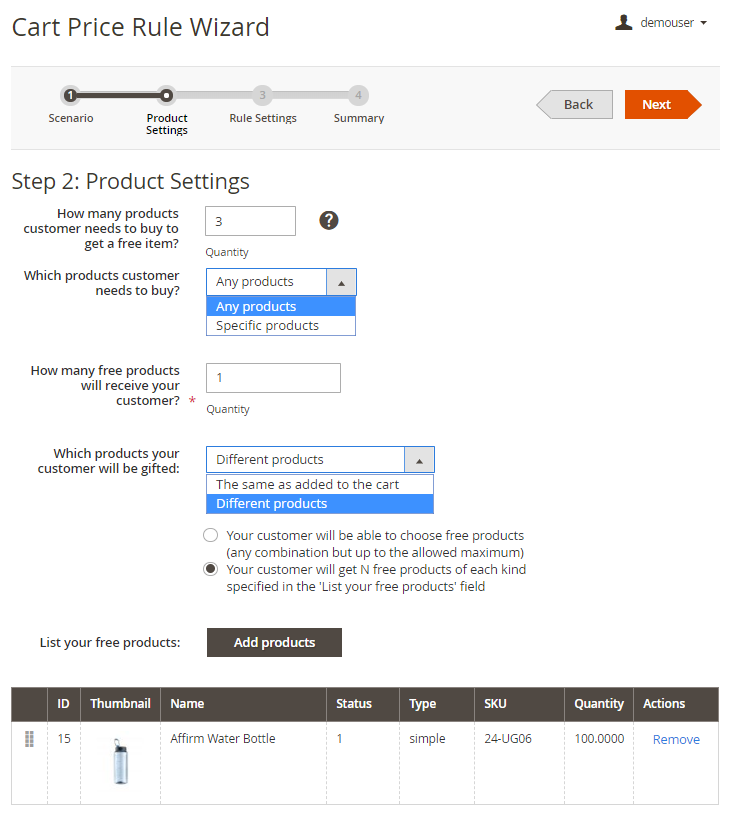Click step 1 Scenario circle in wizard
The height and width of the screenshot is (815, 735).
[70, 96]
